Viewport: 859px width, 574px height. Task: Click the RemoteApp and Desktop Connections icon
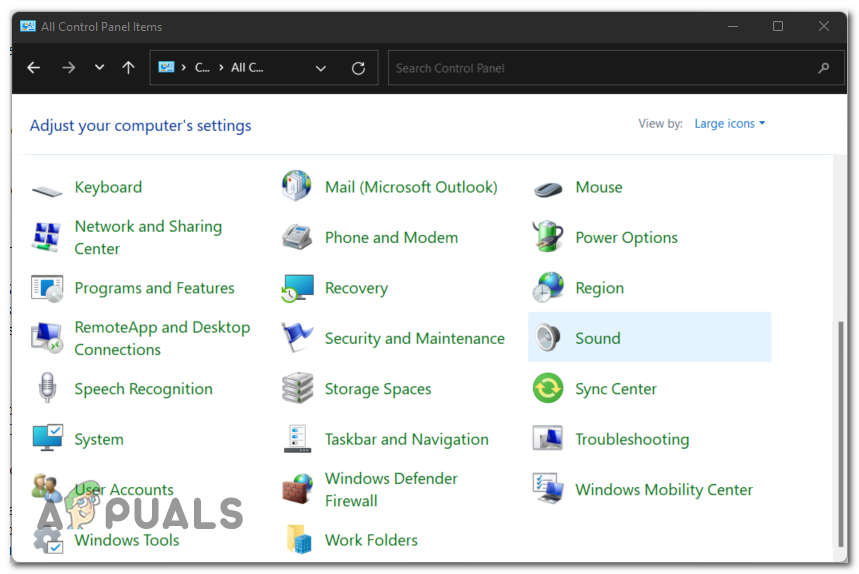[x=47, y=338]
